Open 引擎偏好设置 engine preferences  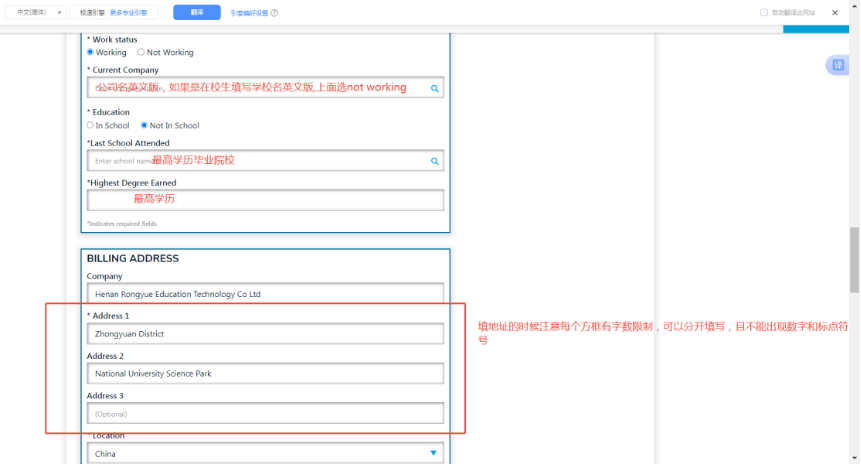pyautogui.click(x=249, y=13)
